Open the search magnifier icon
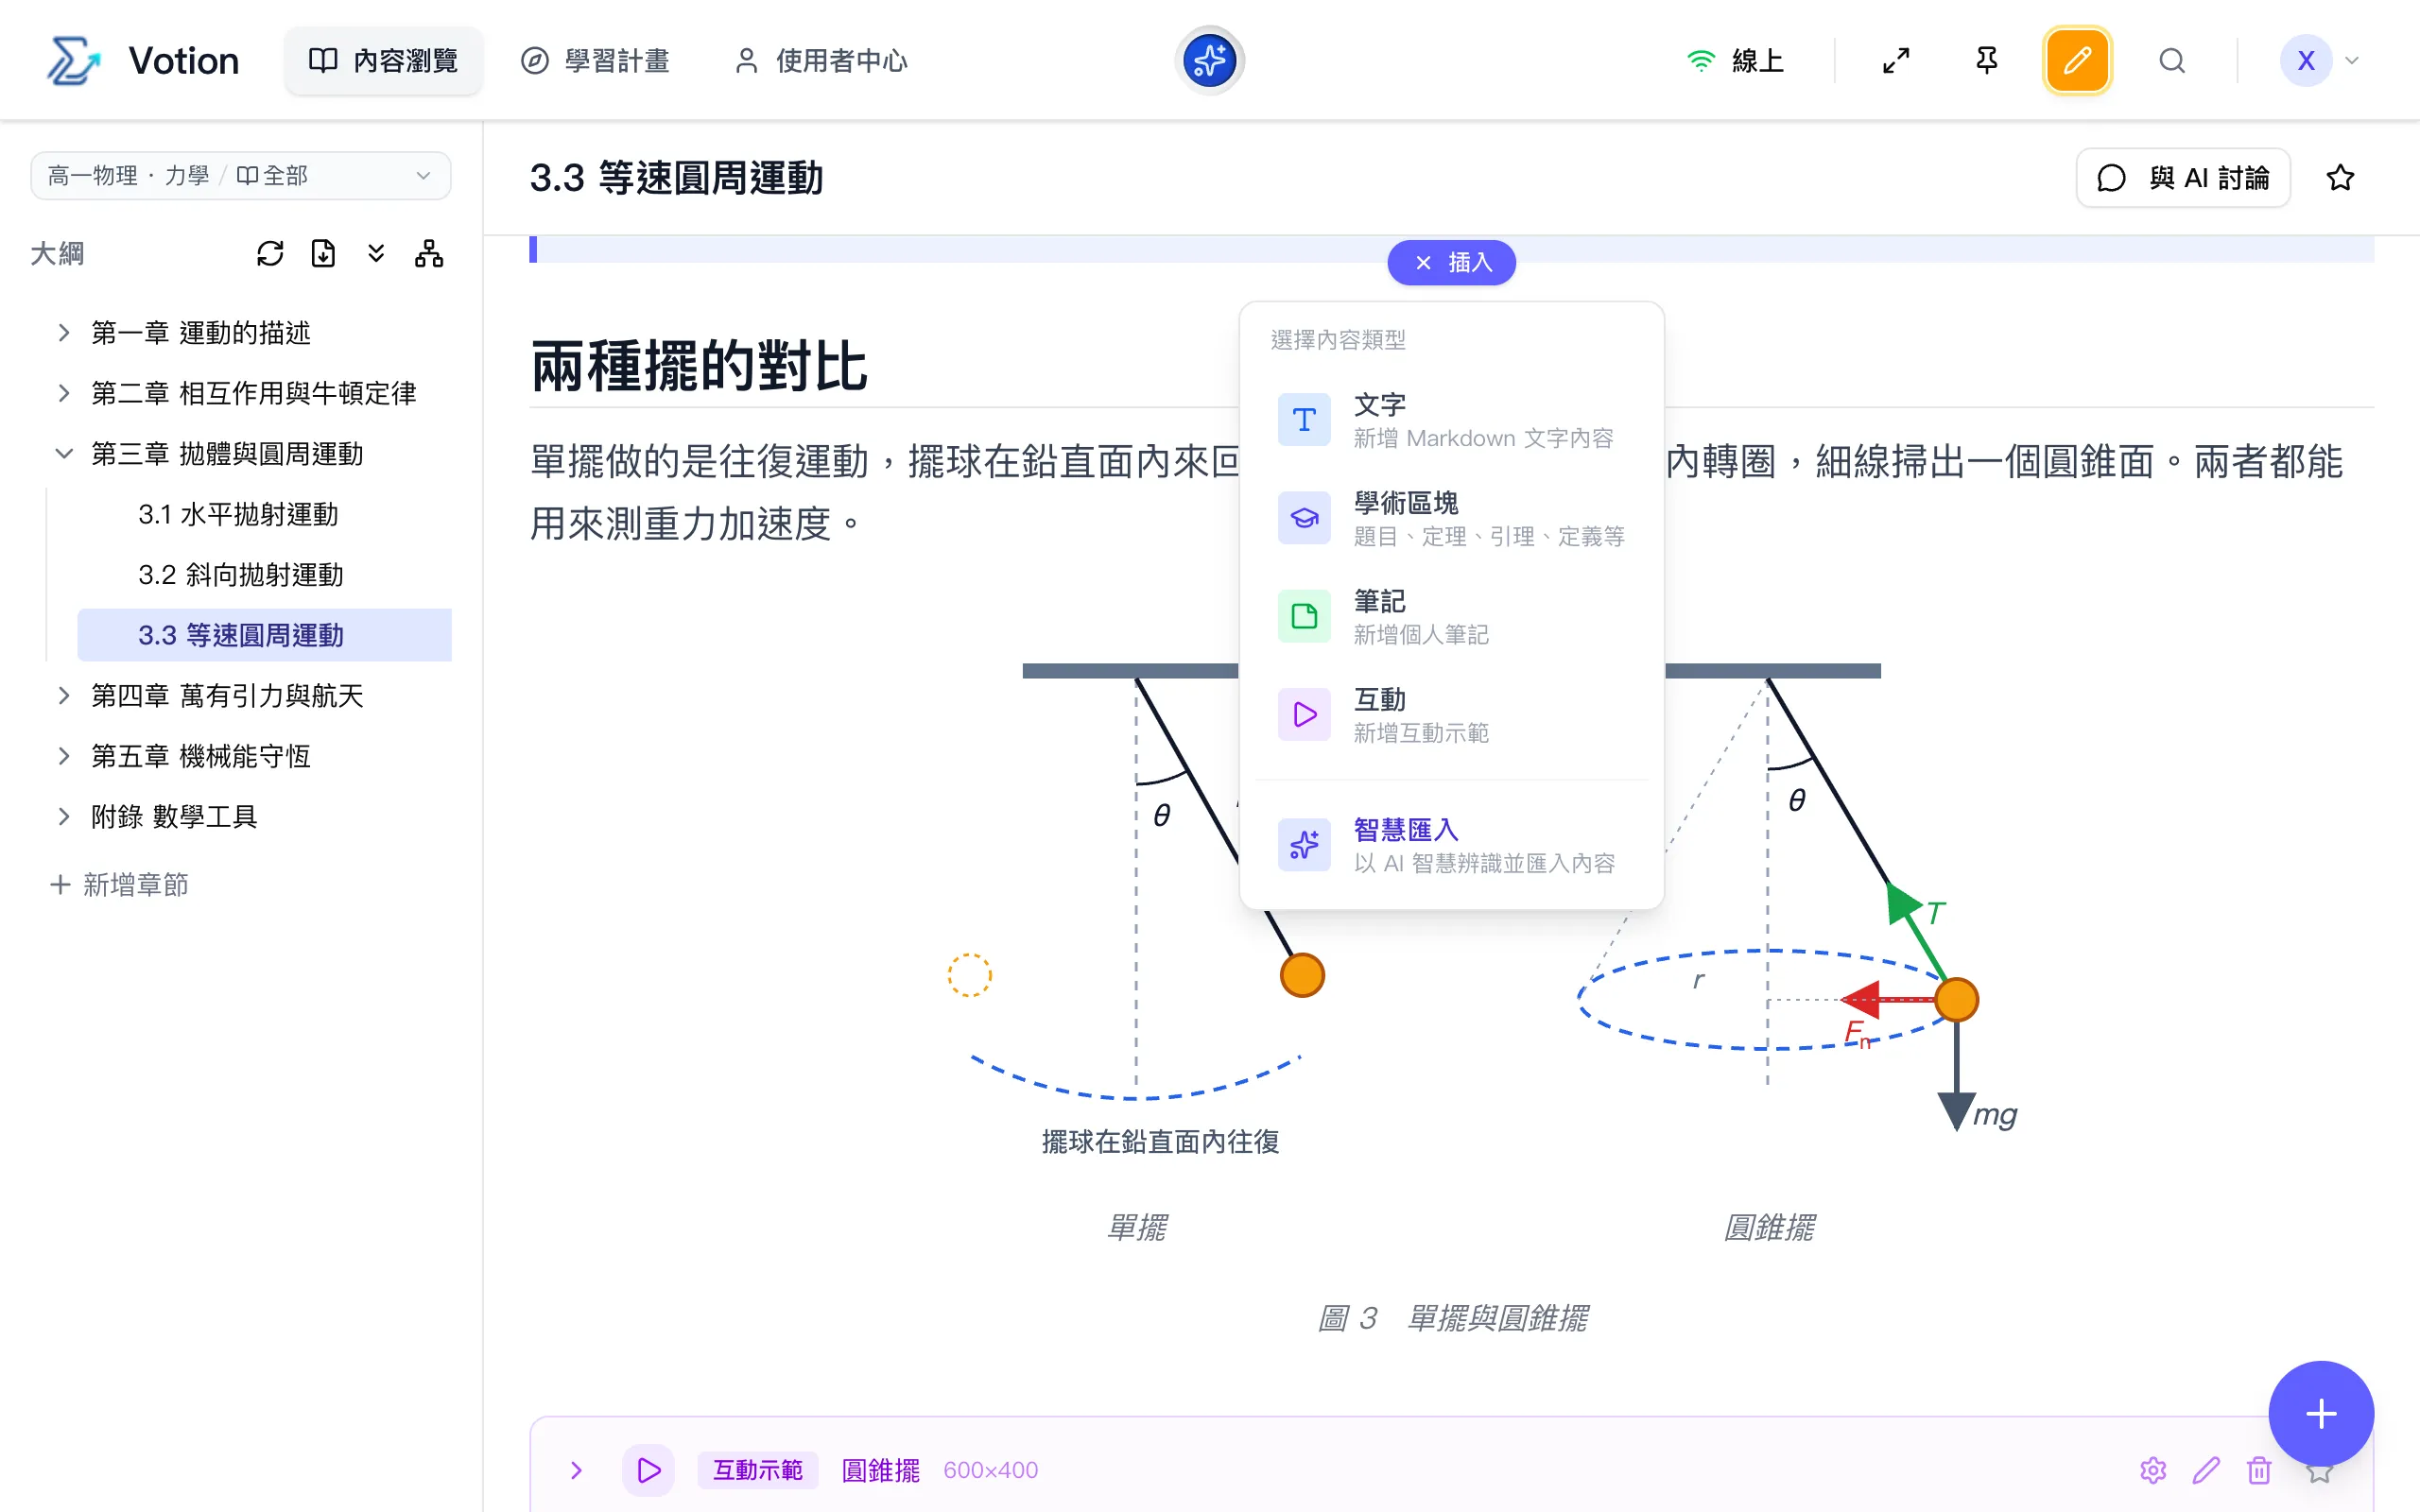The image size is (2420, 1512). pos(2171,61)
